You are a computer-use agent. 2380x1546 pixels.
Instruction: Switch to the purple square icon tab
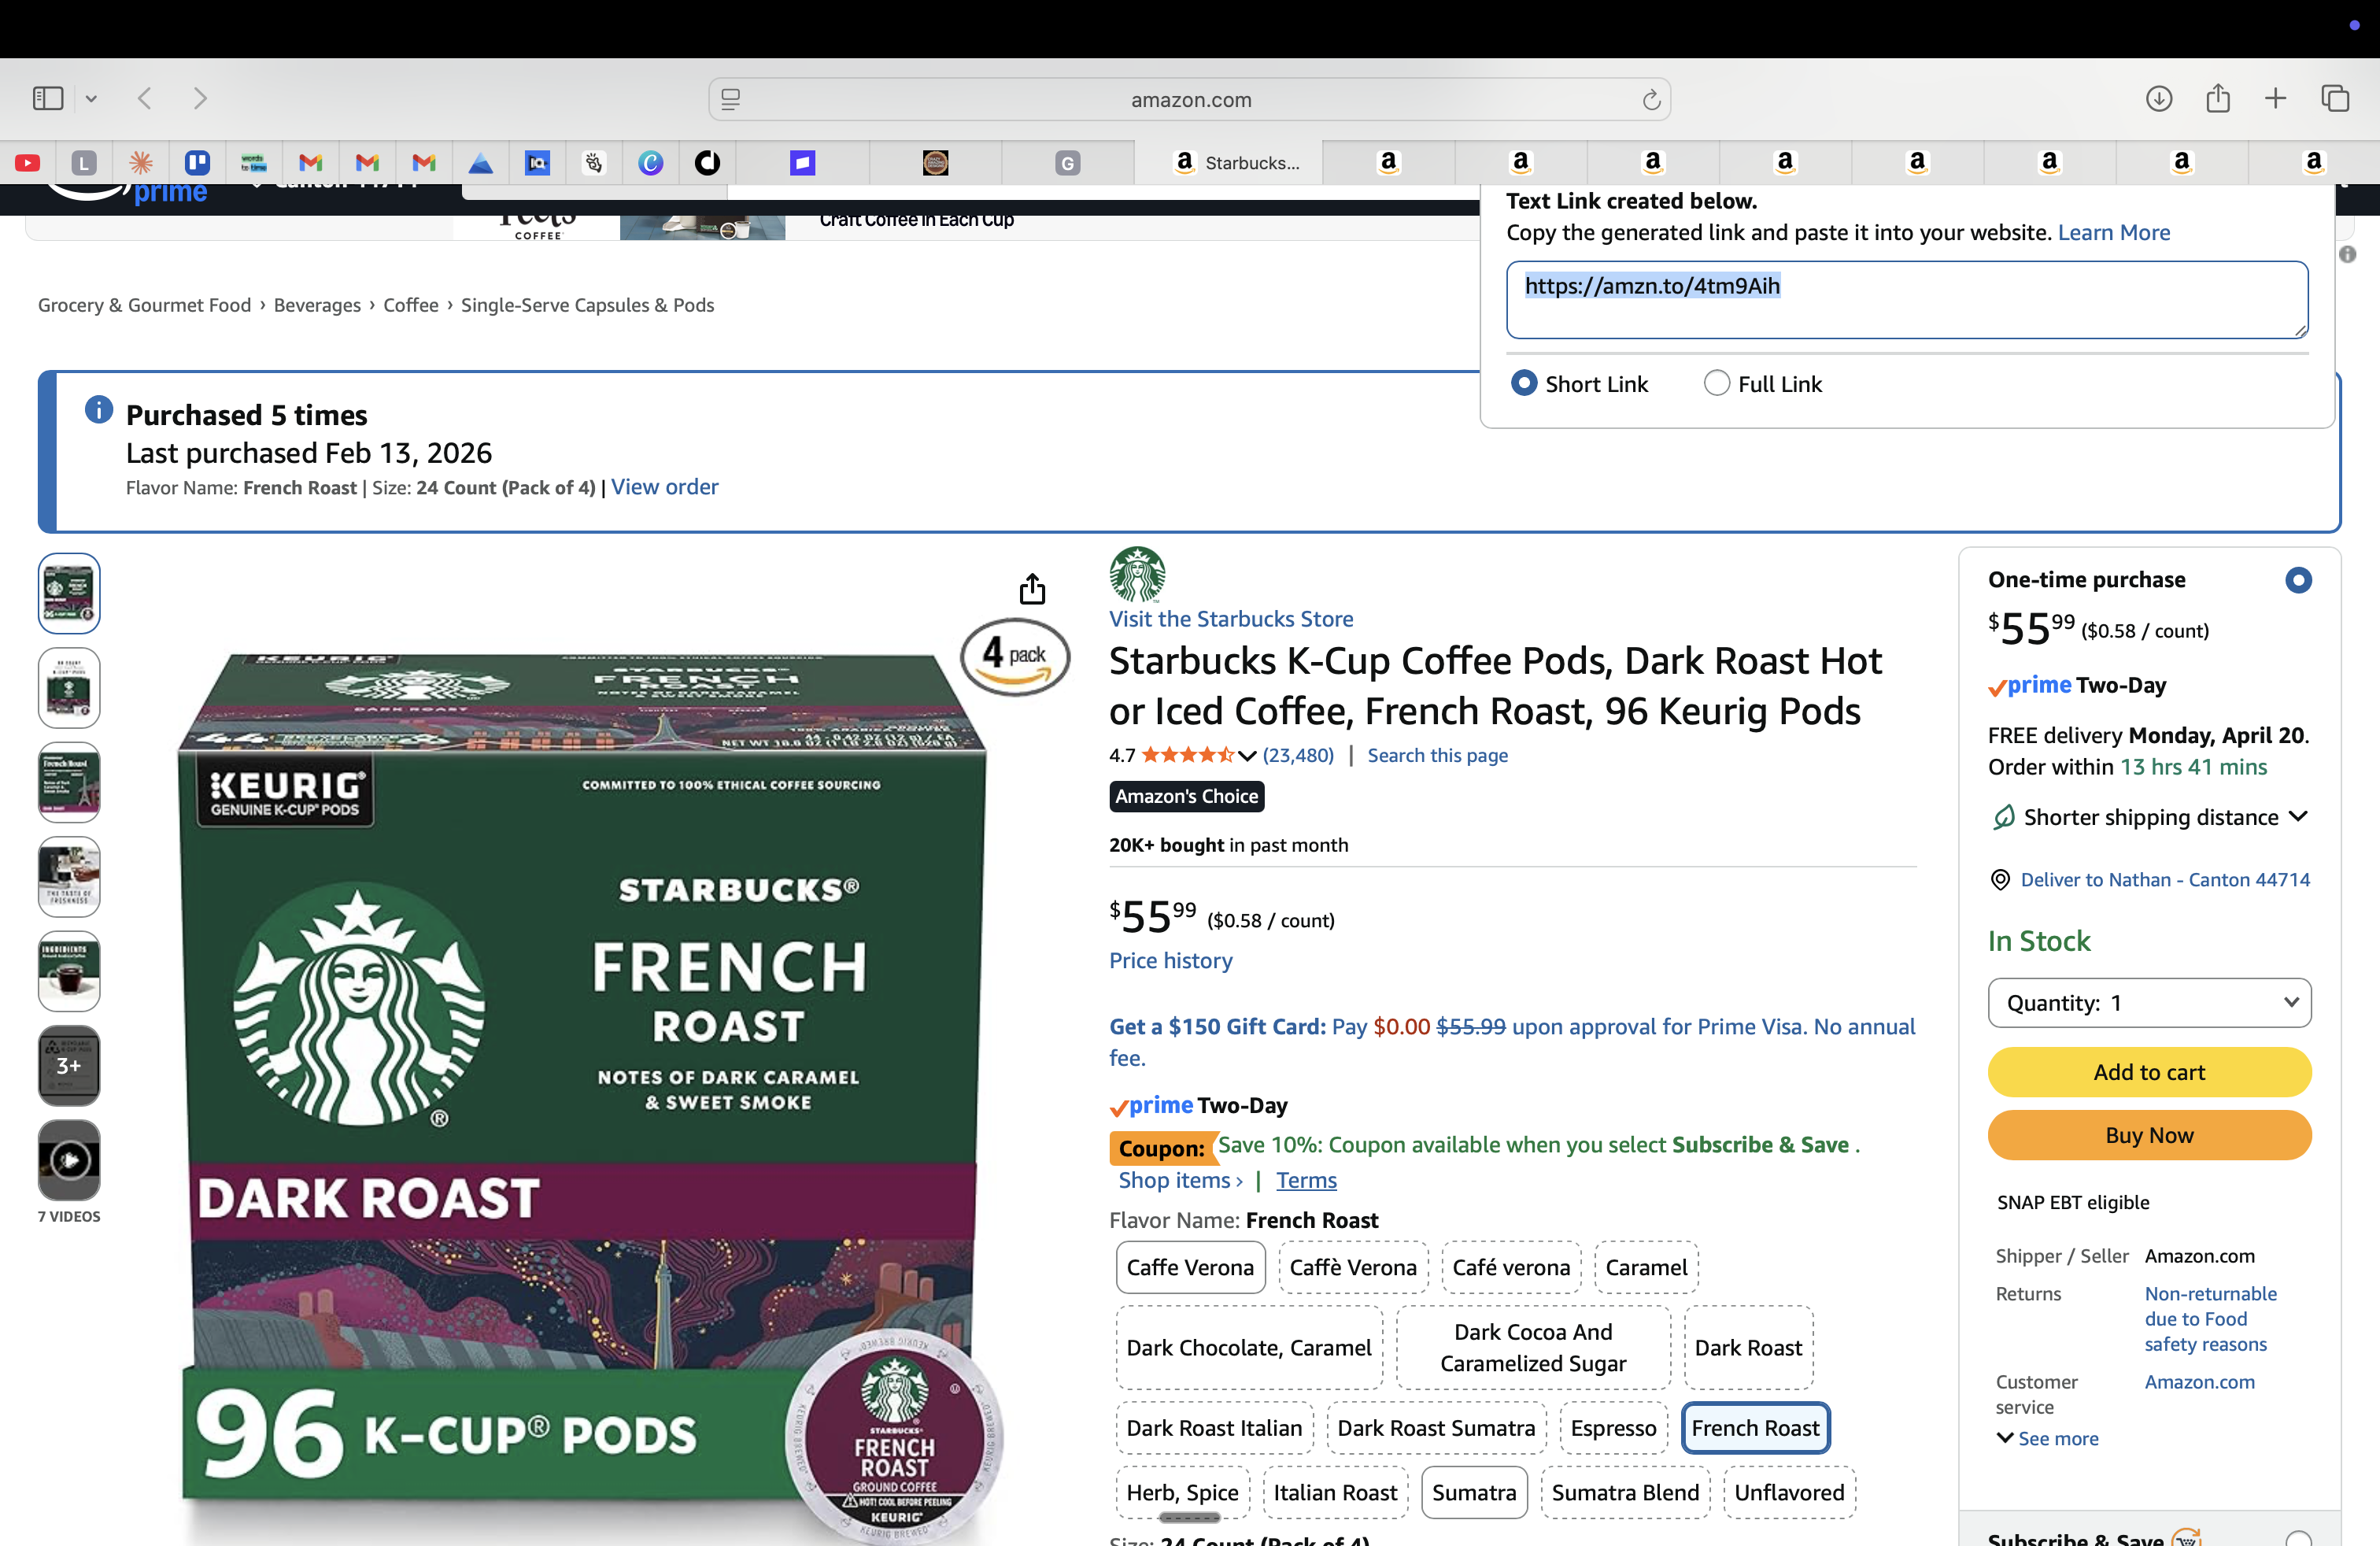(803, 162)
